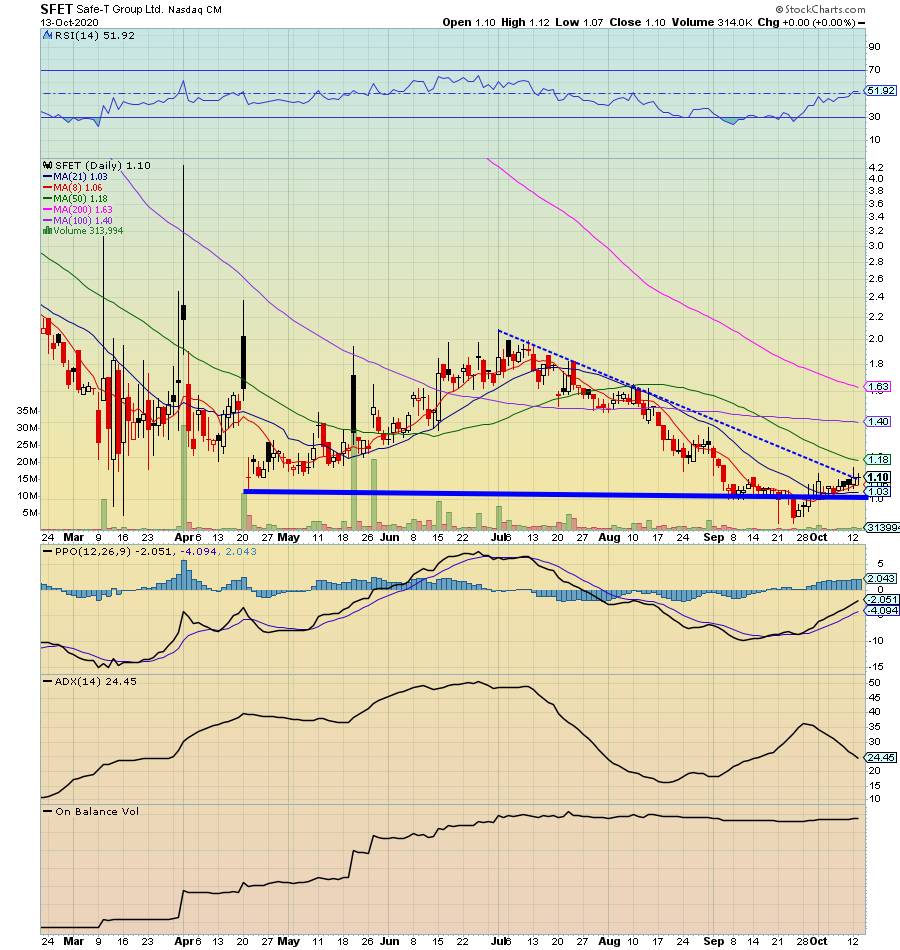Open the StockCharts.com copyright link
This screenshot has height=950, width=900.
click(x=821, y=9)
